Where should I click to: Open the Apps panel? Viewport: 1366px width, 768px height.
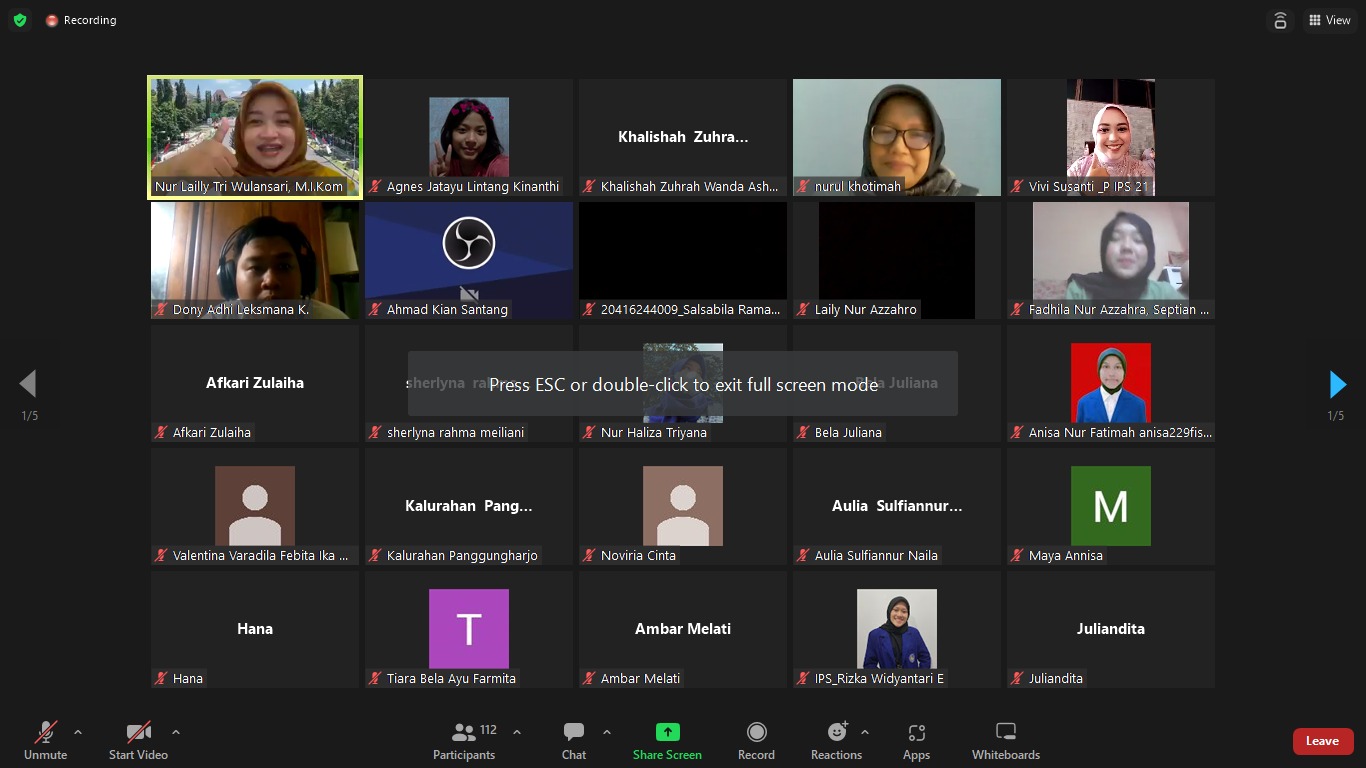(x=916, y=741)
